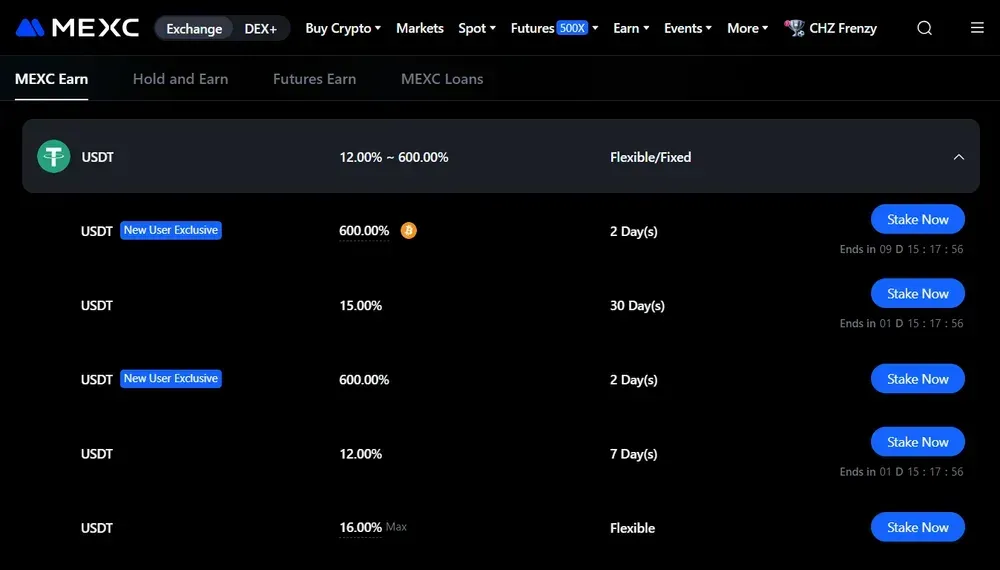Switch to the Futures Earn tab
1000x570 pixels.
click(x=314, y=79)
